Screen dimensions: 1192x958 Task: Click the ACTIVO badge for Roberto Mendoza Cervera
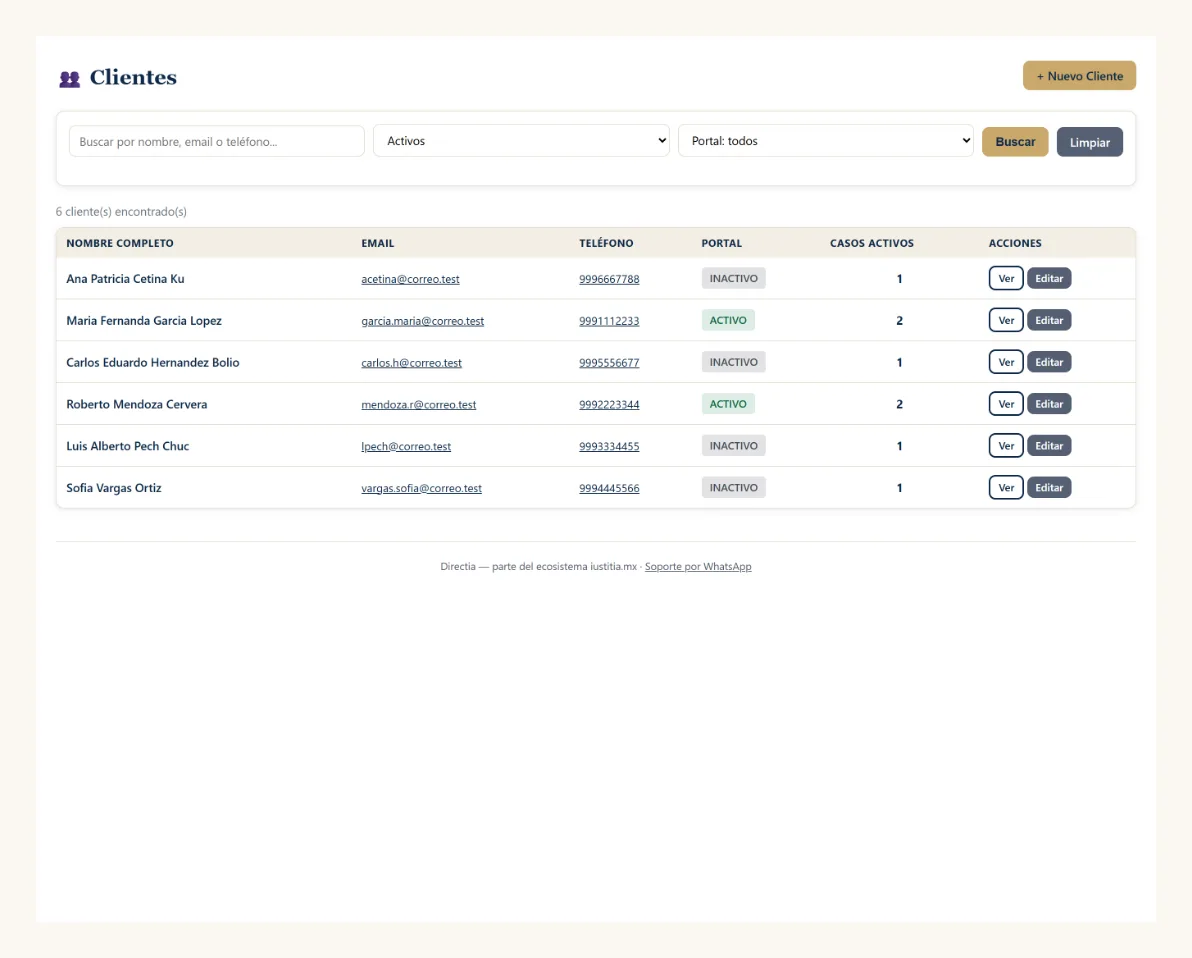click(x=728, y=404)
